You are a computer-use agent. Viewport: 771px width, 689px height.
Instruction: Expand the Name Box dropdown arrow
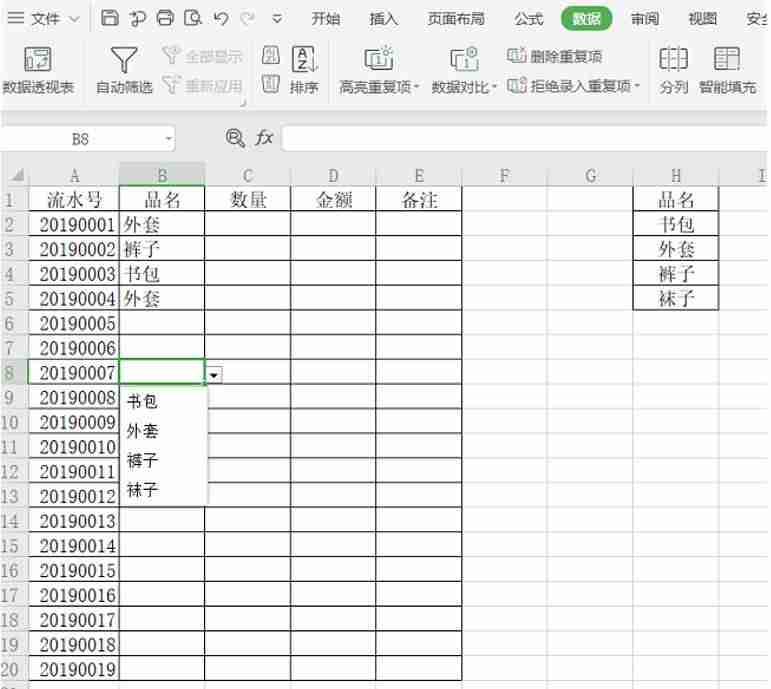tap(168, 139)
